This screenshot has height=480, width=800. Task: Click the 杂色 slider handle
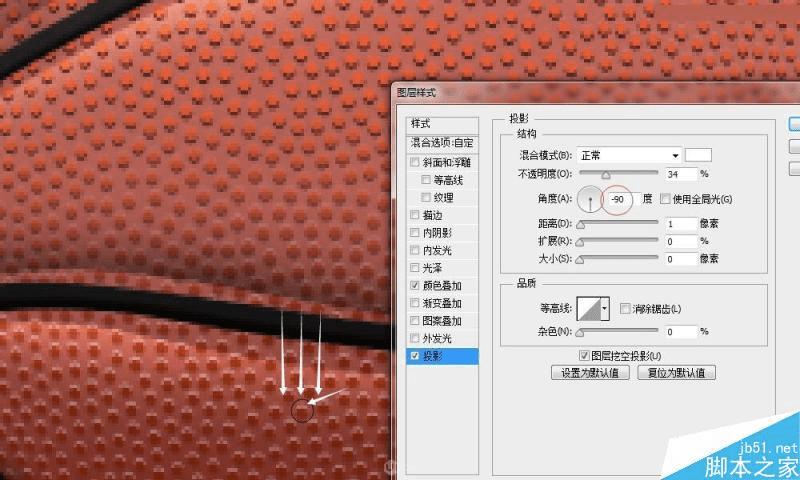click(580, 333)
